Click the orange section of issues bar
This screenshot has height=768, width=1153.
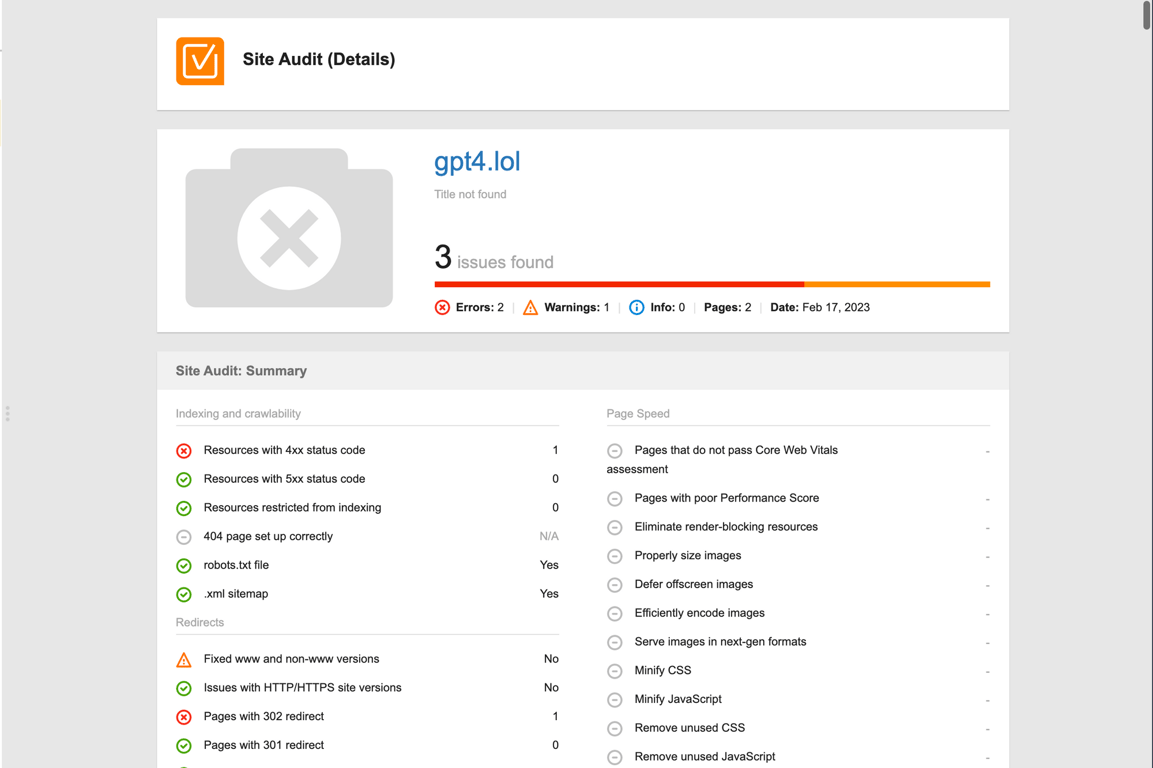[x=897, y=284]
